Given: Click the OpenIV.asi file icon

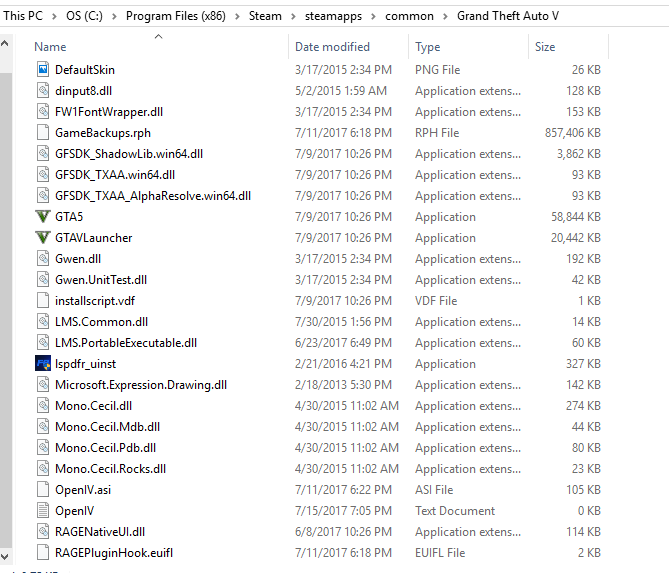Looking at the screenshot, I should point(43,489).
